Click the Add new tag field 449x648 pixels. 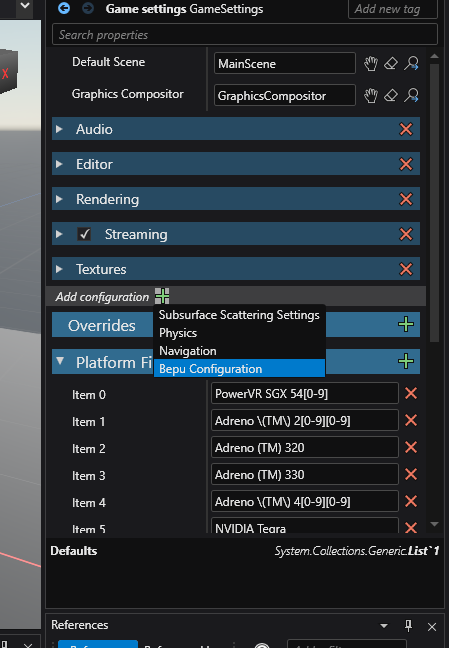(393, 9)
